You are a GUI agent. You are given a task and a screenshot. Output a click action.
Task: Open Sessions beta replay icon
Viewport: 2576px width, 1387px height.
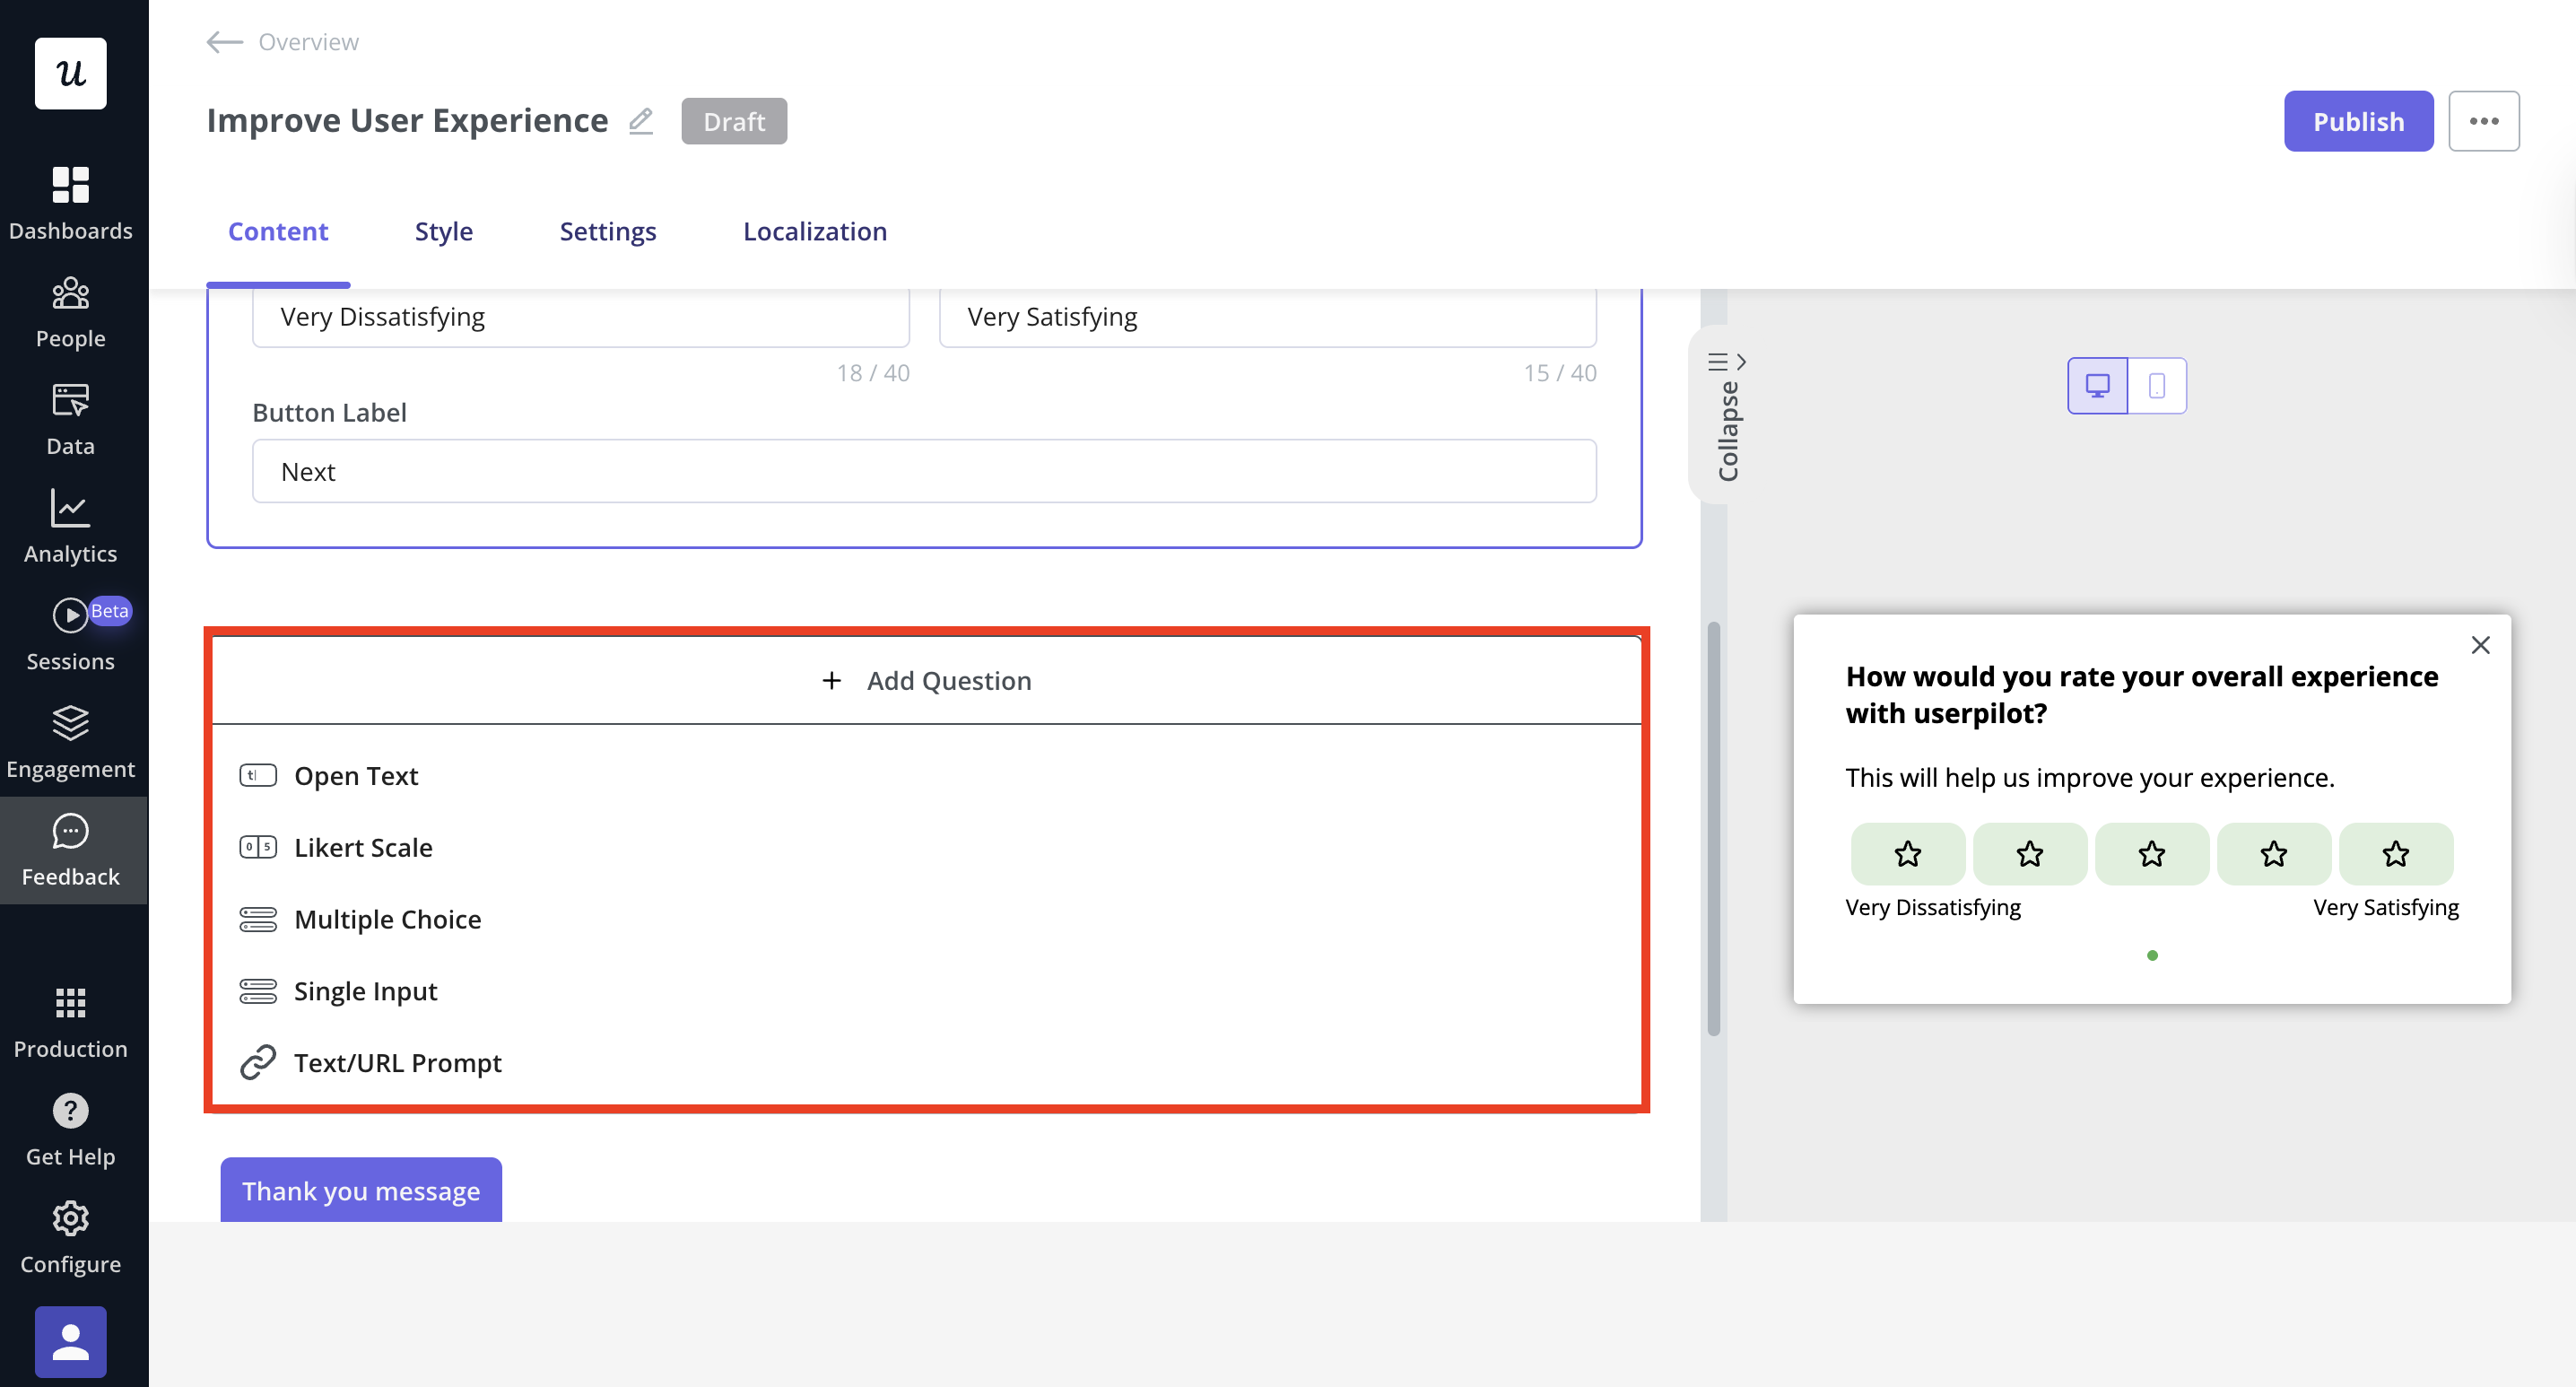pos(70,615)
